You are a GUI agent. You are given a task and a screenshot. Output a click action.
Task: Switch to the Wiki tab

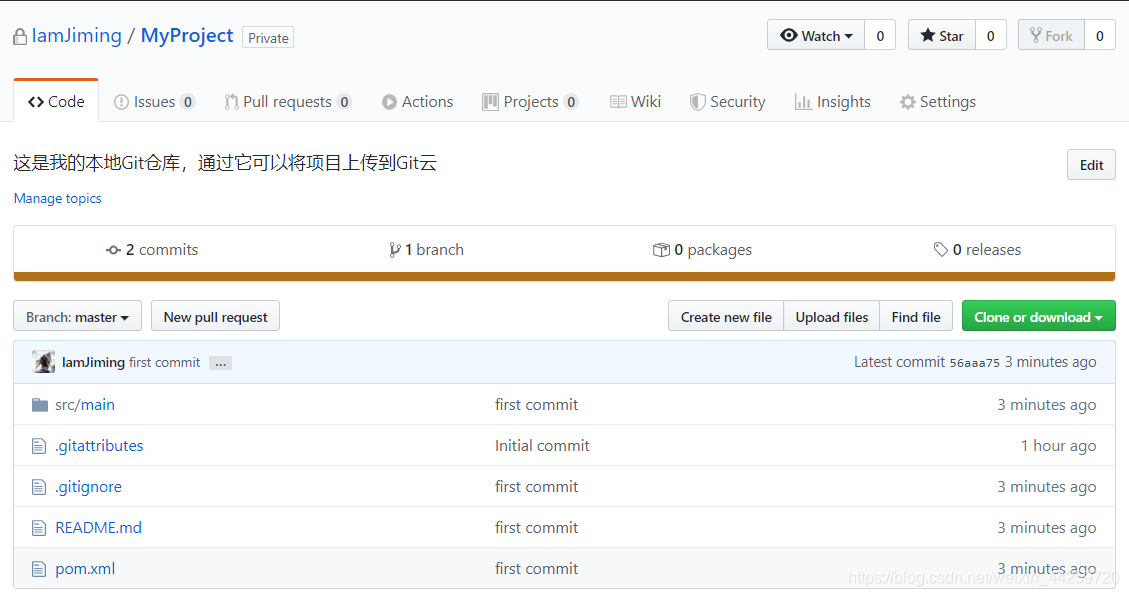(635, 101)
